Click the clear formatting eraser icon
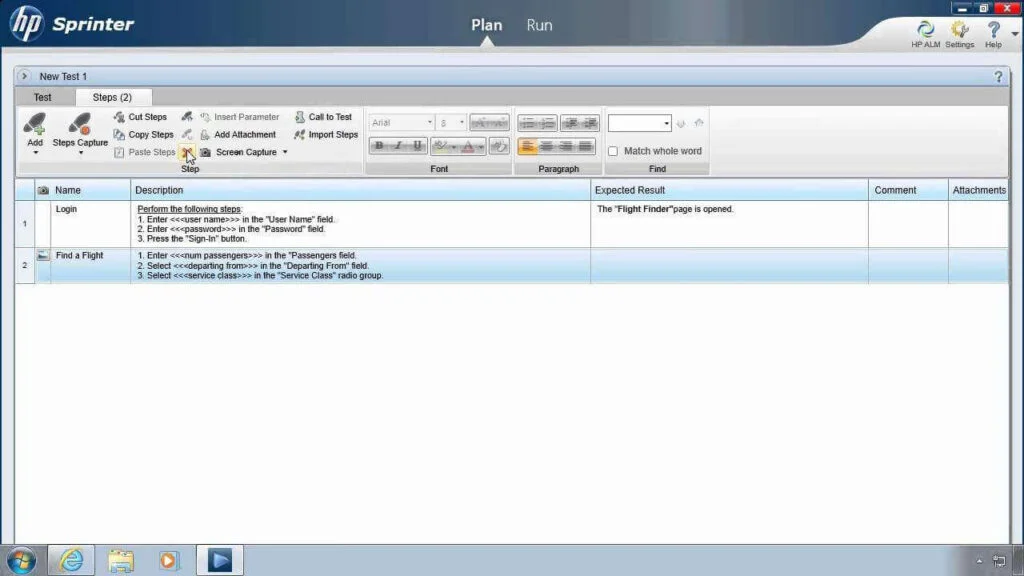 pos(499,146)
